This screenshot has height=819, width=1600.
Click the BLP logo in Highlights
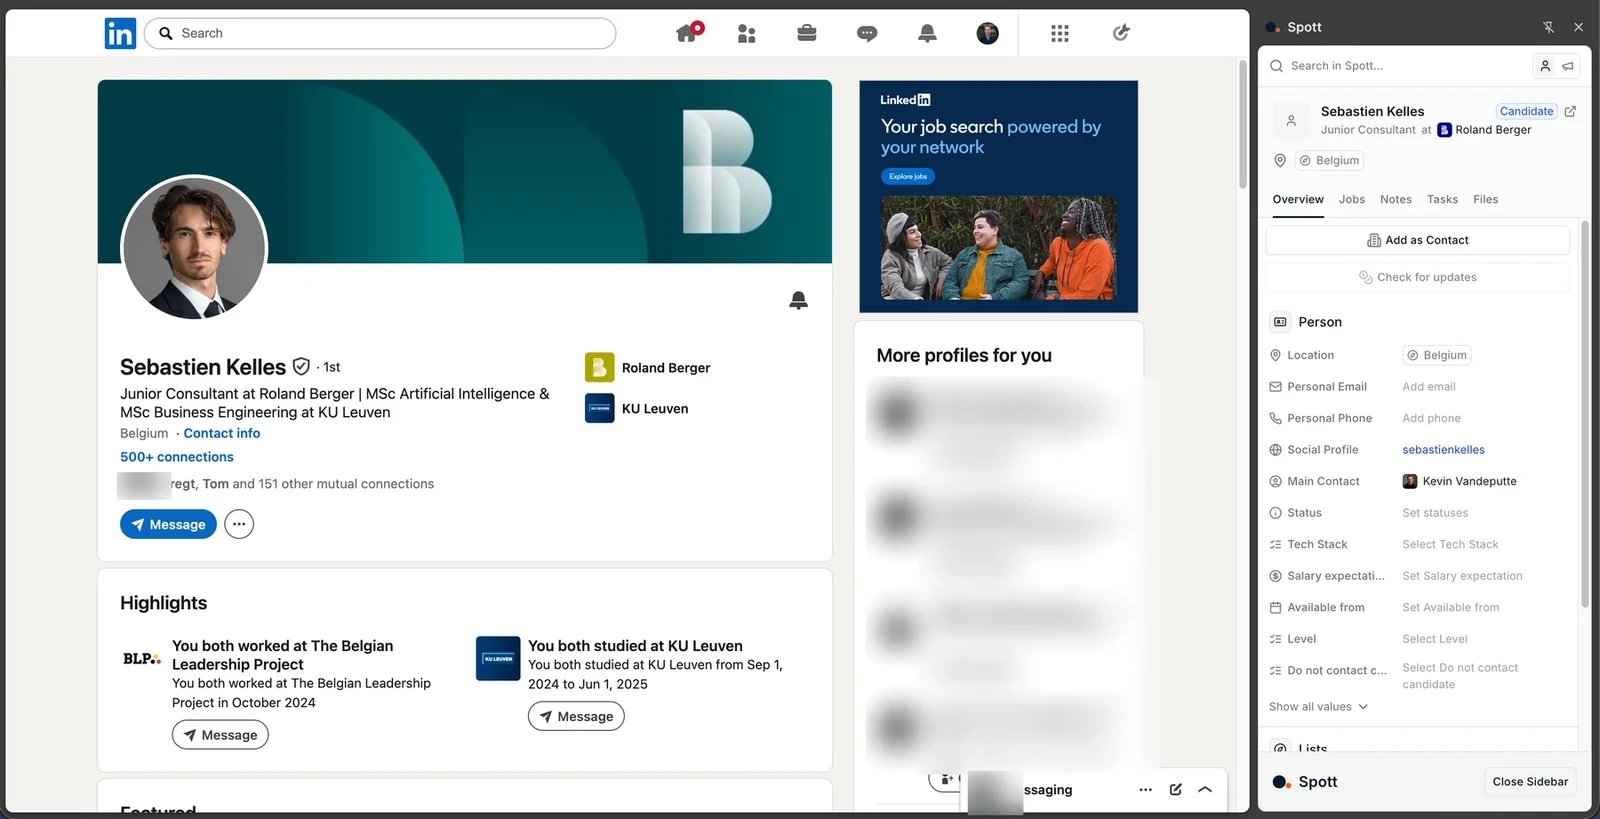point(142,658)
